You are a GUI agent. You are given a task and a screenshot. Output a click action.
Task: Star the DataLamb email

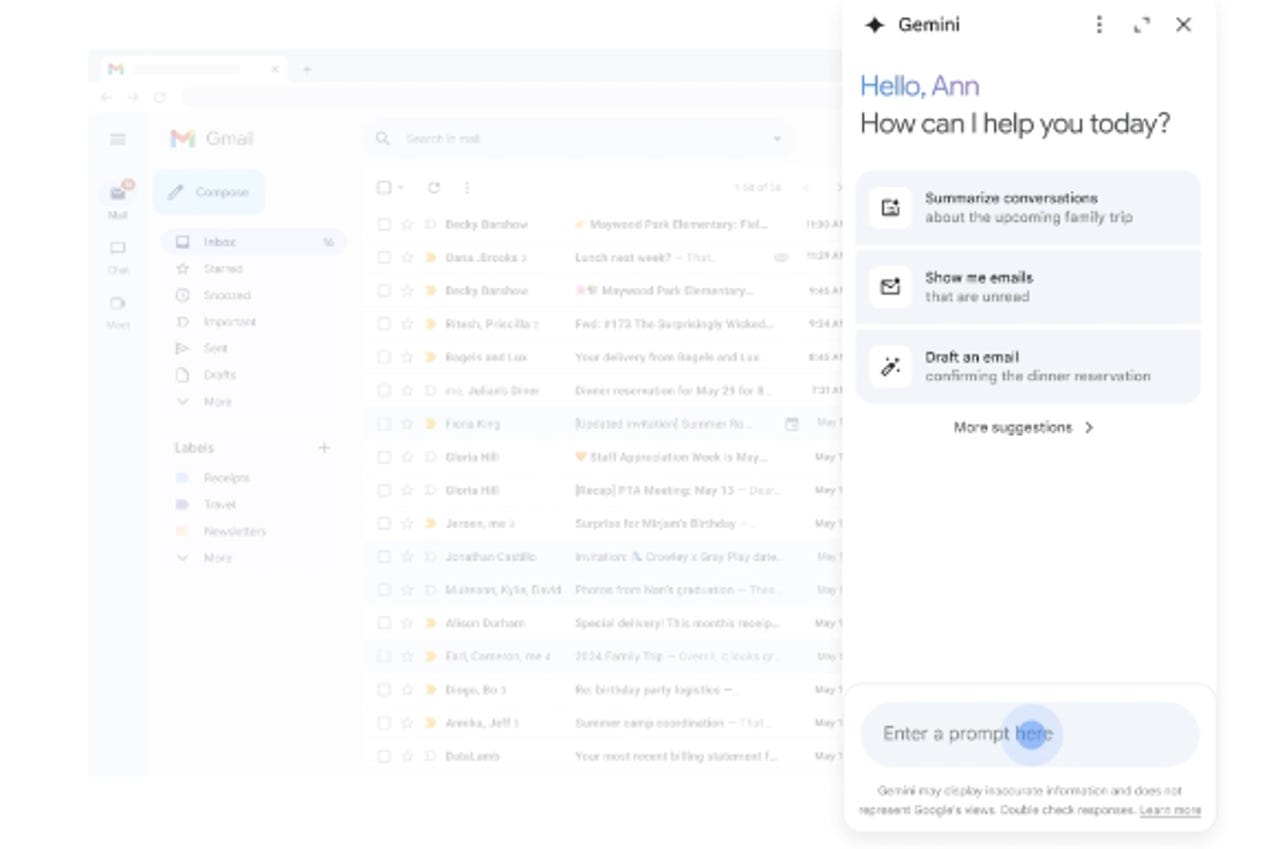407,757
